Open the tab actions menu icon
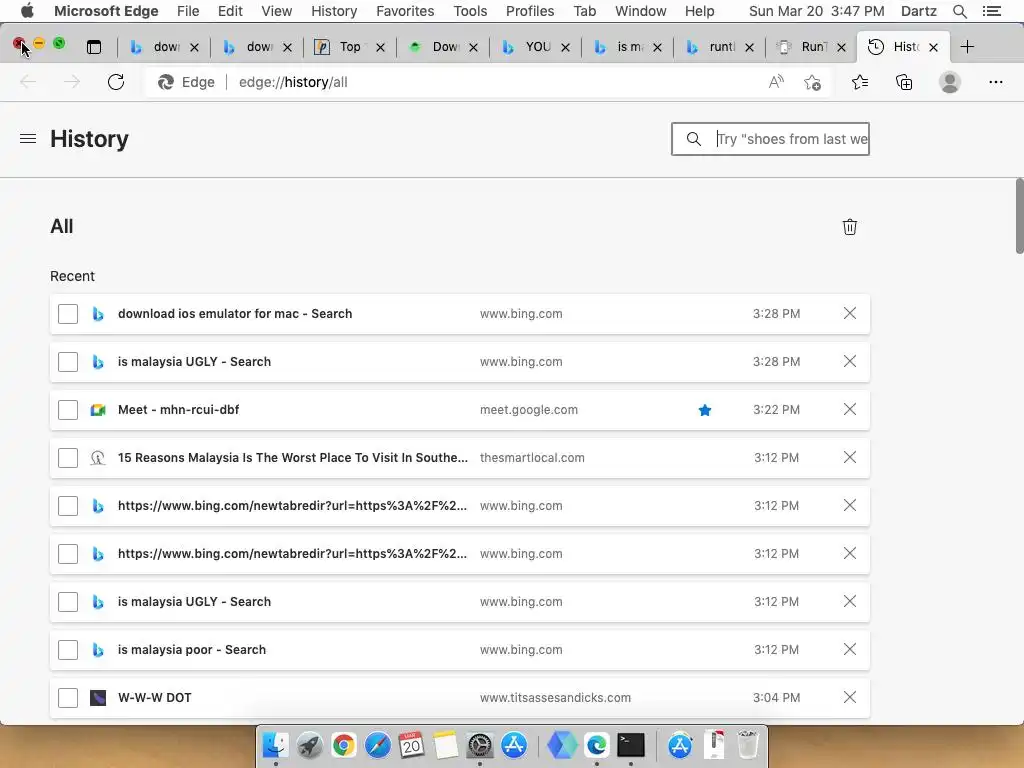The image size is (1024, 768). (x=94, y=46)
